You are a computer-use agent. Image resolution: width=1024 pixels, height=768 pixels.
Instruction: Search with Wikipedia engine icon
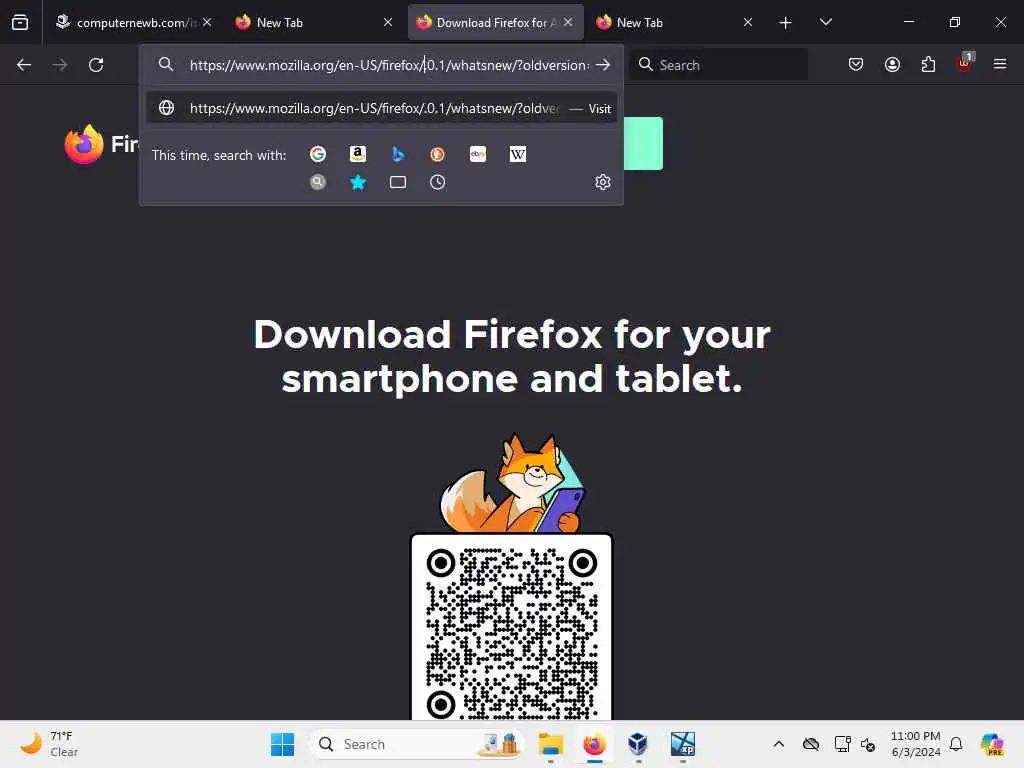(518, 154)
